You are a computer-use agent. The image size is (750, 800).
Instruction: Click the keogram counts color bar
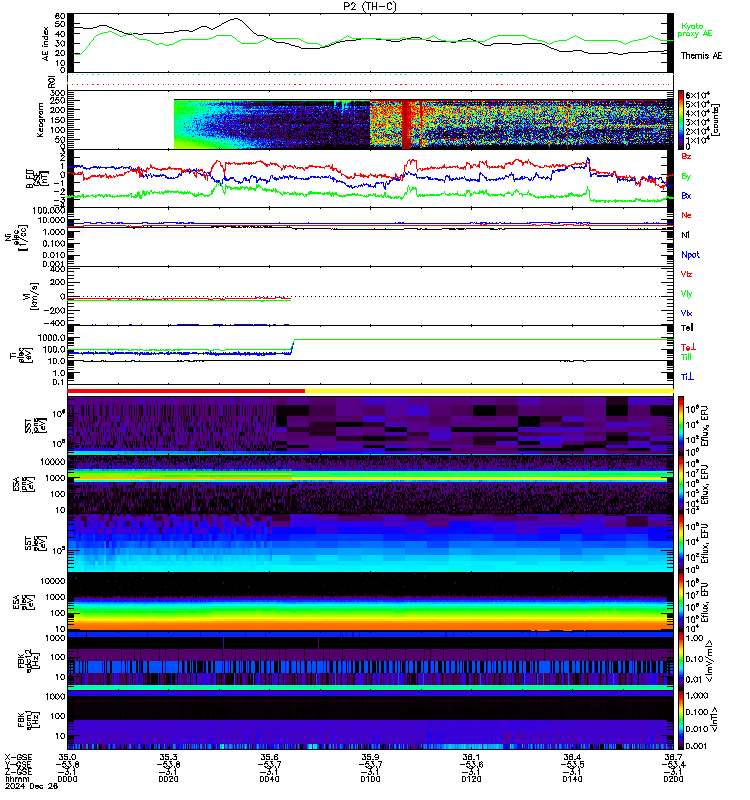pos(681,120)
